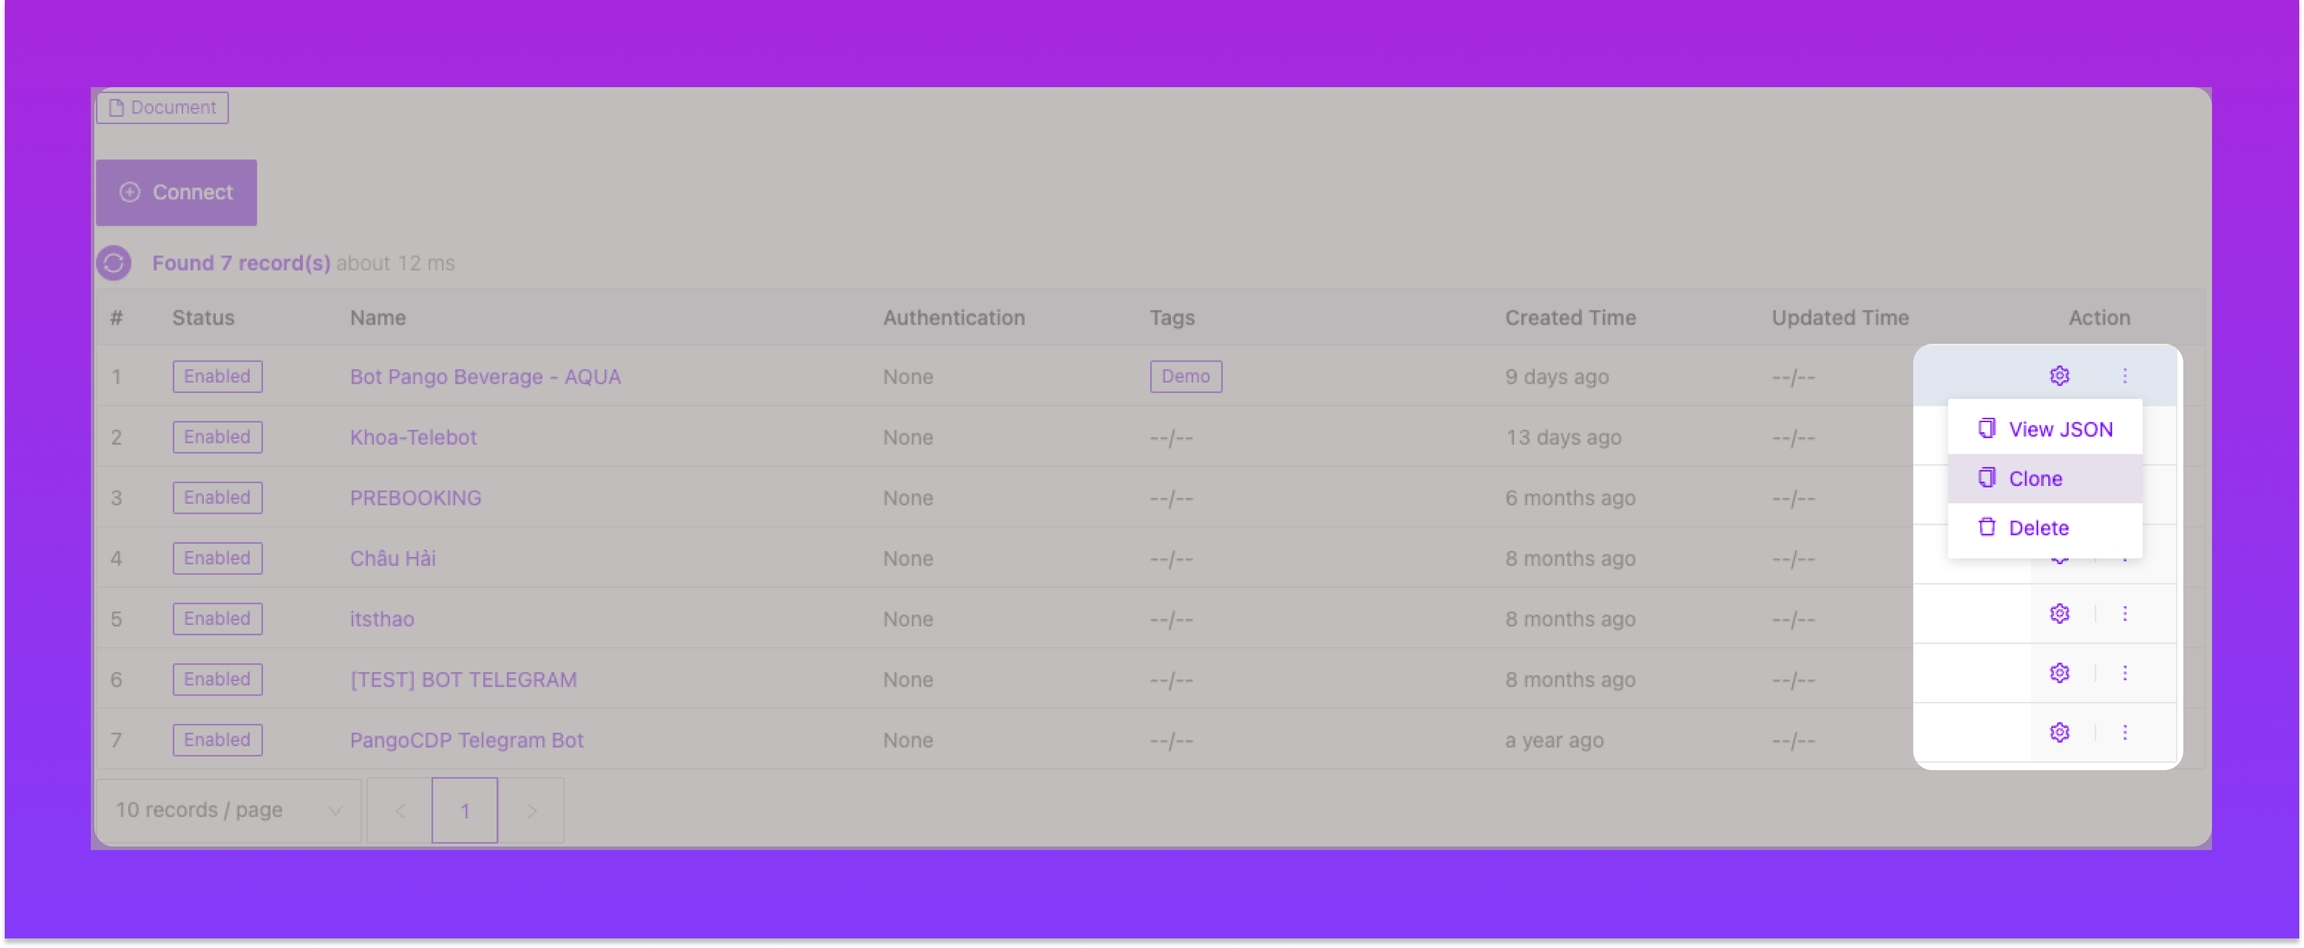Go to page 1 in pagination
Viewport: 2304px width, 948px height.
point(465,810)
